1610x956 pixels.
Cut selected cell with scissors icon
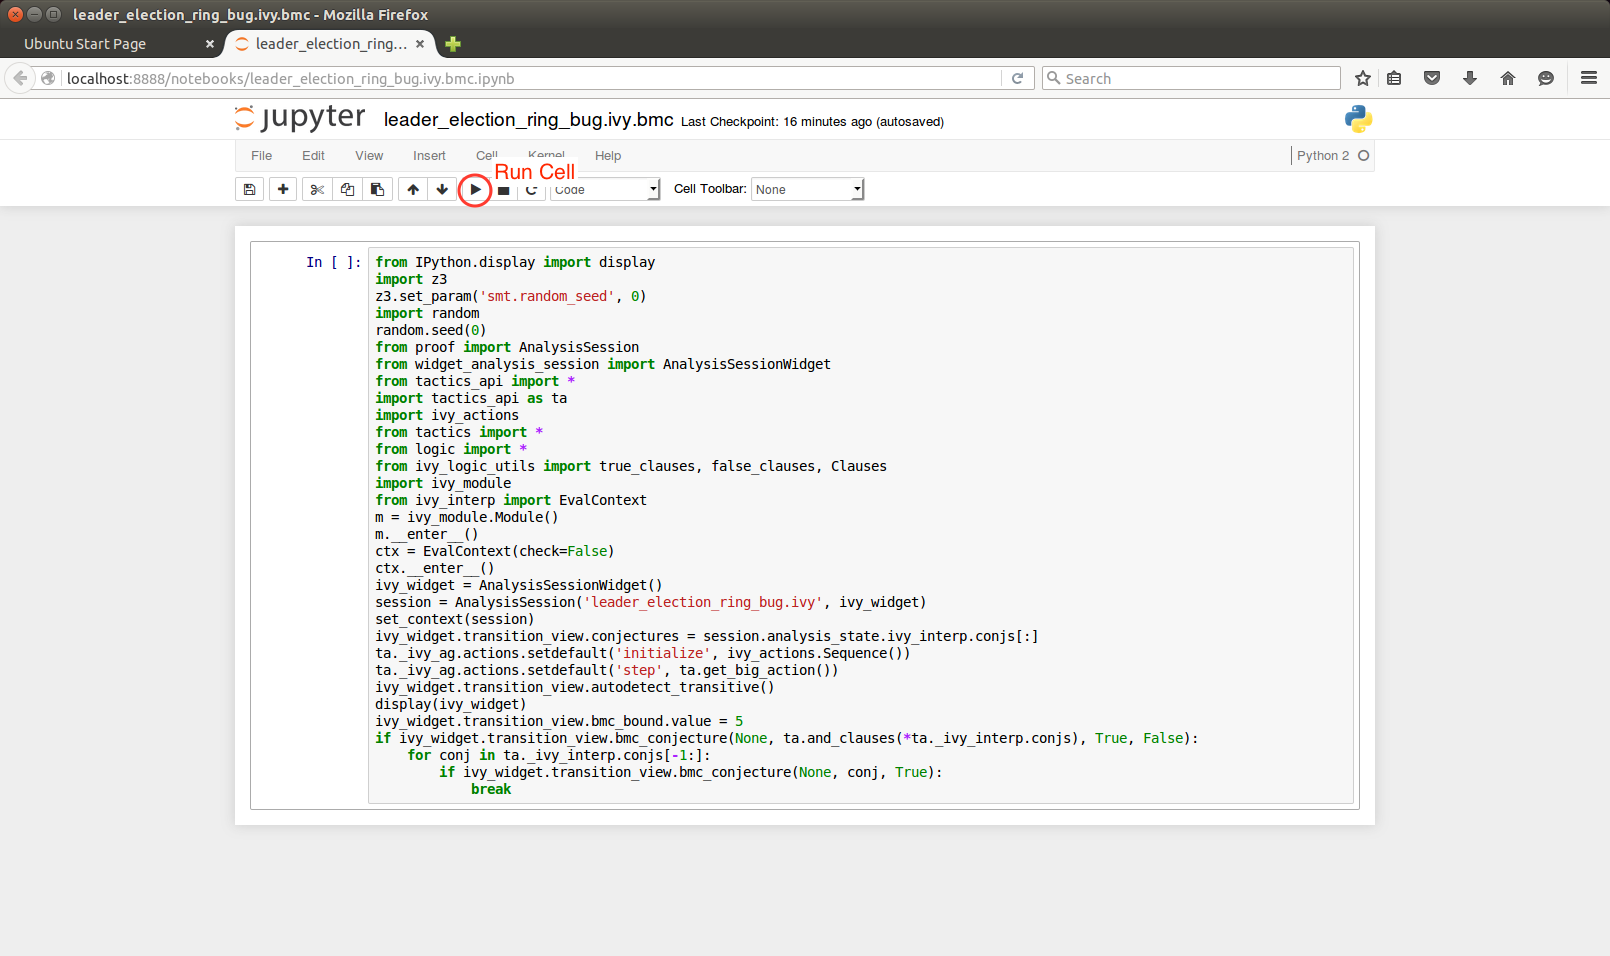point(317,189)
